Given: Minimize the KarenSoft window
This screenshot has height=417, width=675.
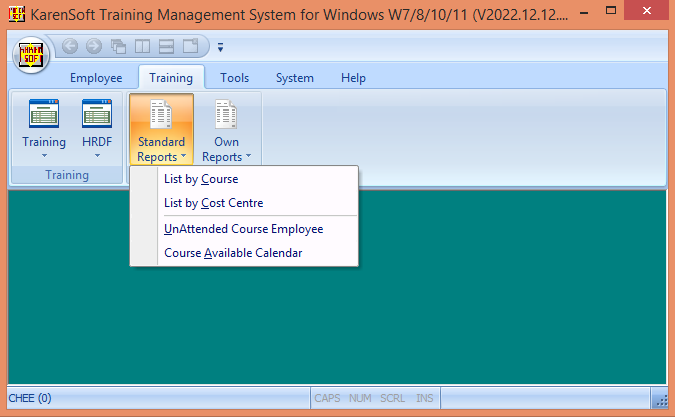Looking at the screenshot, I should tap(584, 13).
